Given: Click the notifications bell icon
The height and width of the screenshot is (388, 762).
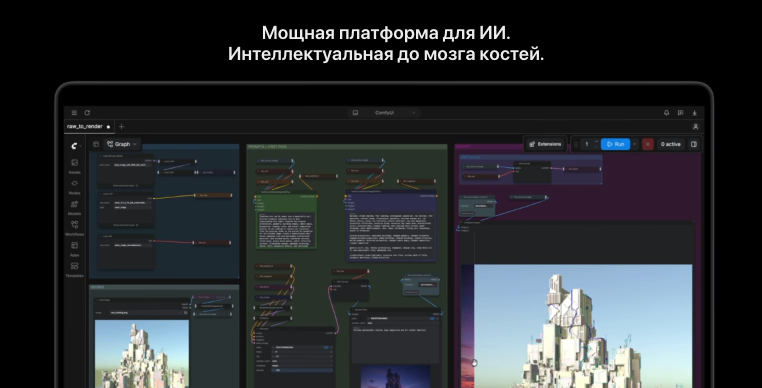Looking at the screenshot, I should (666, 113).
